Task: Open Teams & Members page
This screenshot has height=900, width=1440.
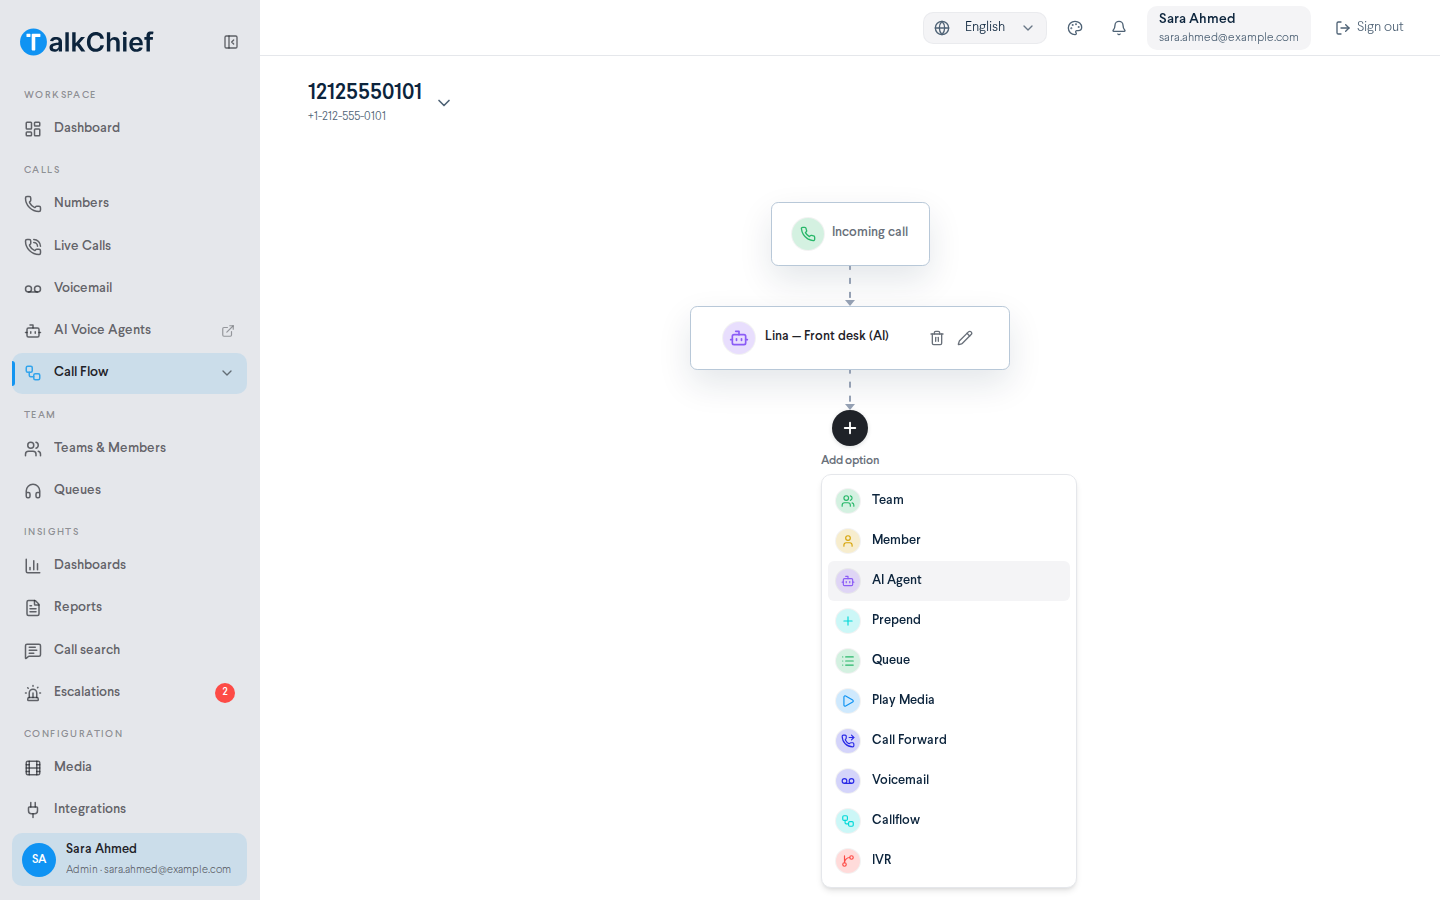Action: [129, 448]
